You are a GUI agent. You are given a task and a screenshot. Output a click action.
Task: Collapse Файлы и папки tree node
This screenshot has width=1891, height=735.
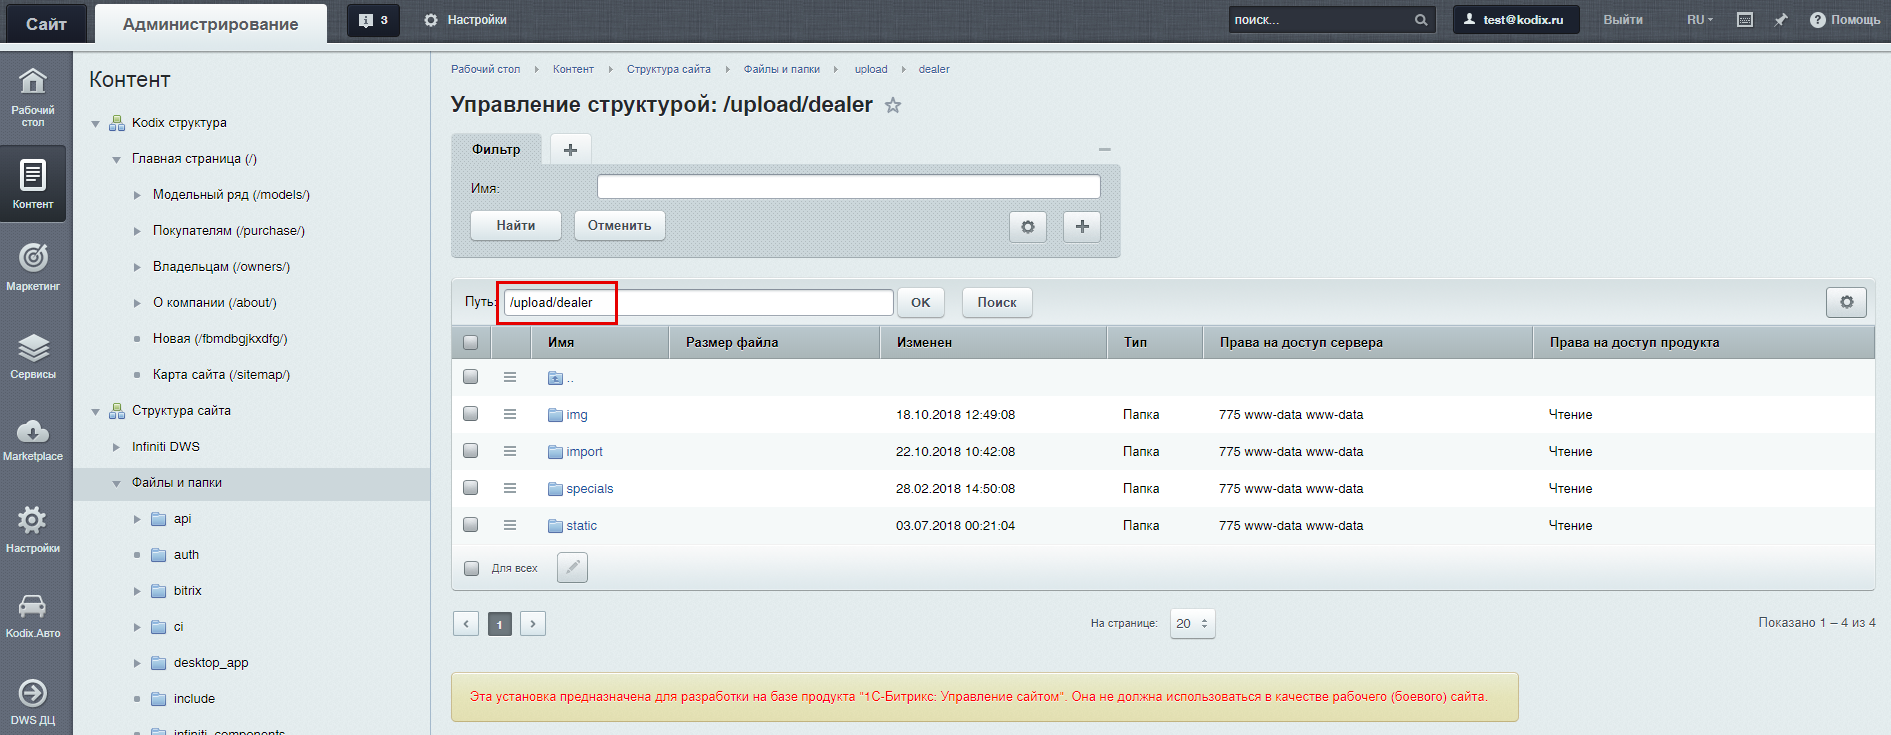pos(117,484)
